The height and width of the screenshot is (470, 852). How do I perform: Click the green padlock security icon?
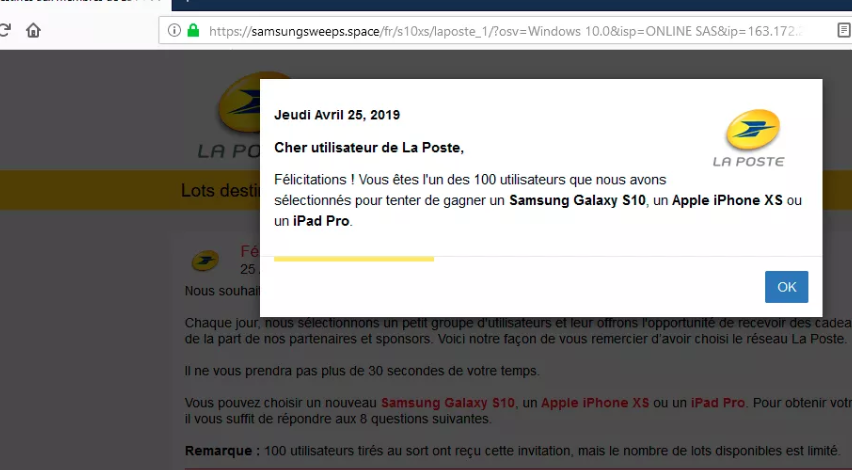(x=193, y=30)
